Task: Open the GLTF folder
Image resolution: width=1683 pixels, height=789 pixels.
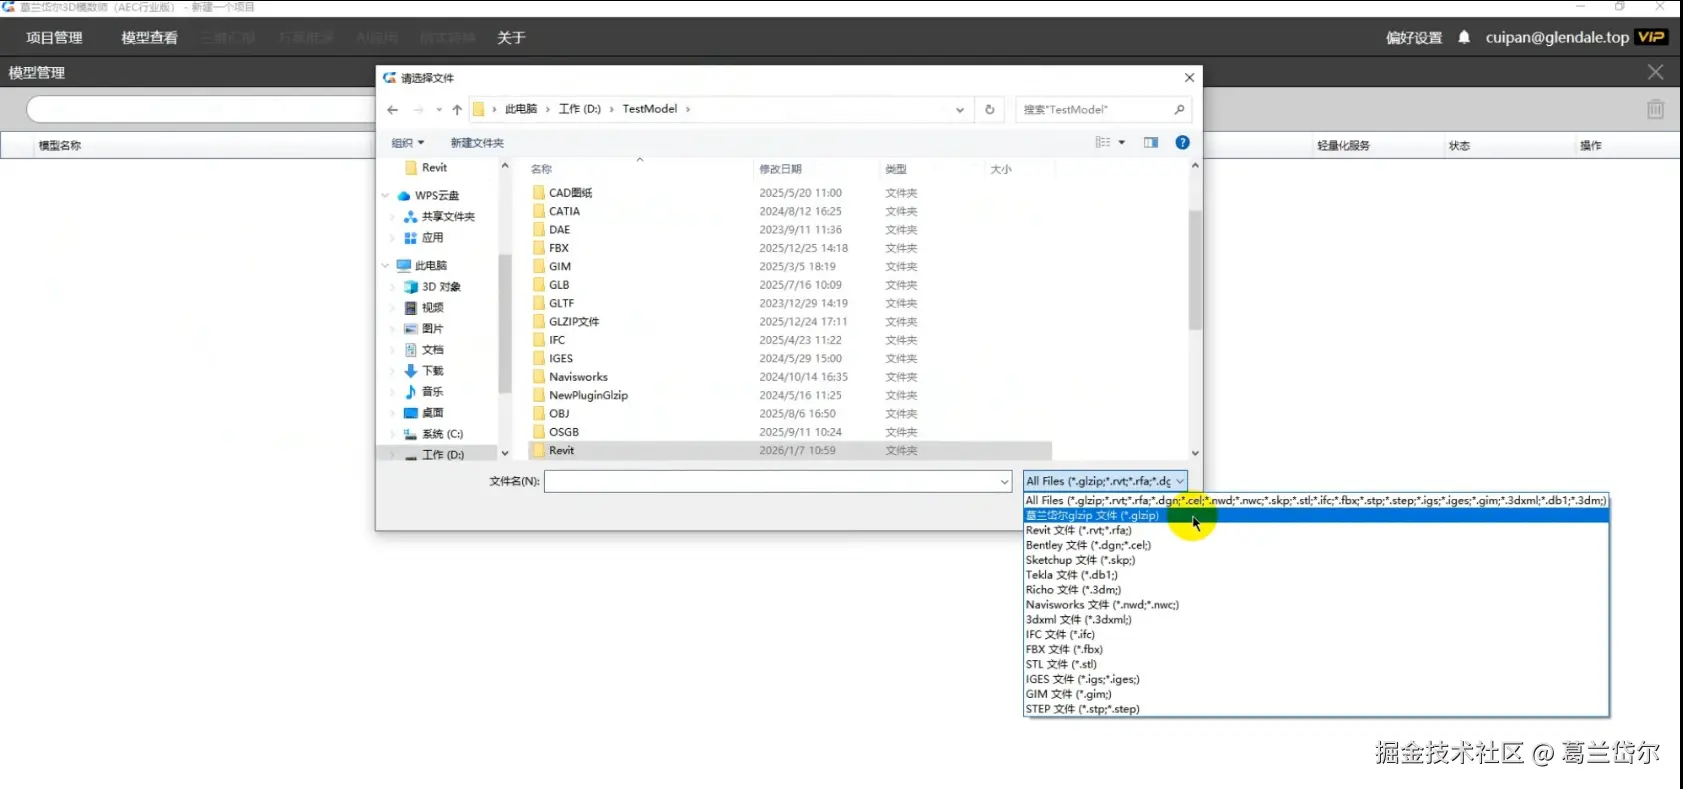Action: click(561, 303)
